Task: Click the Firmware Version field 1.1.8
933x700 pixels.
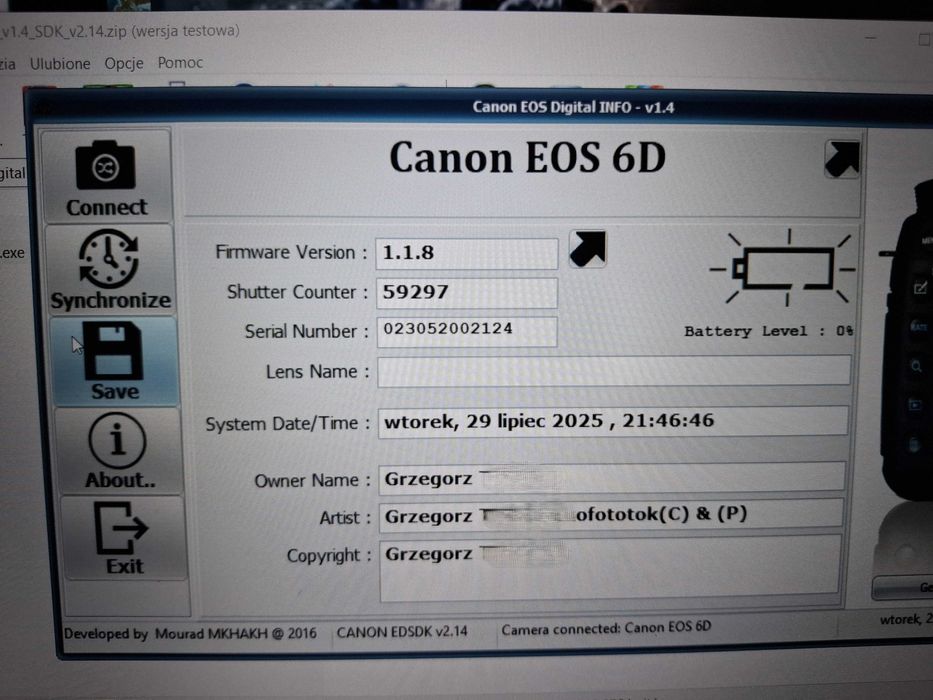Action: pos(466,254)
